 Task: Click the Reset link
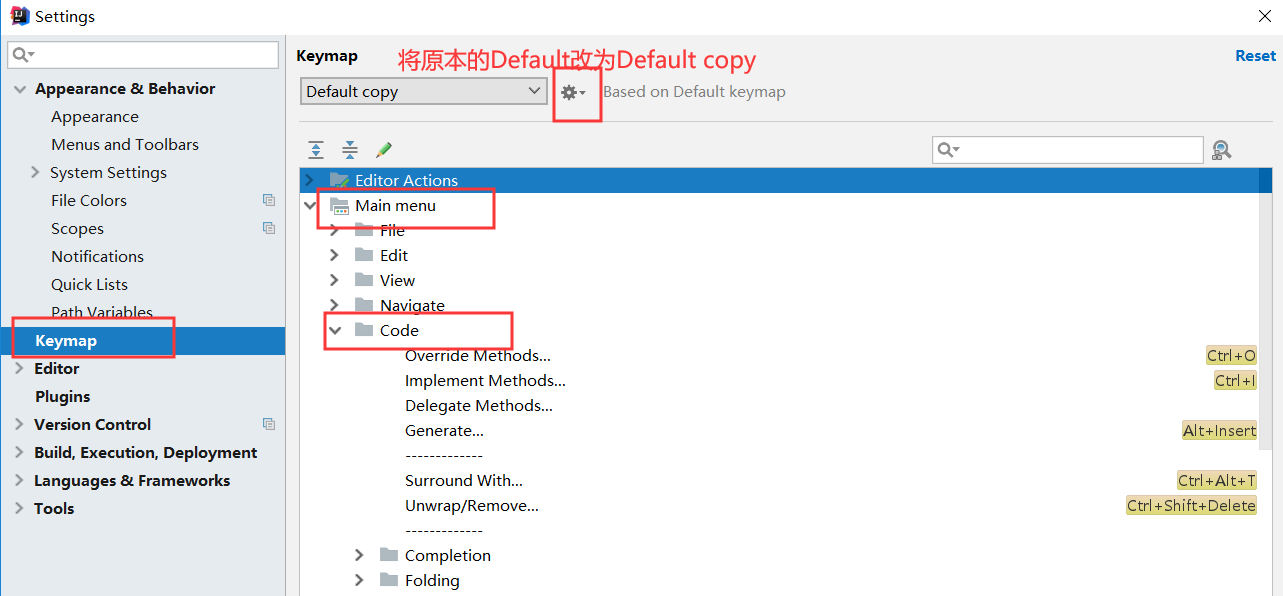click(1255, 56)
